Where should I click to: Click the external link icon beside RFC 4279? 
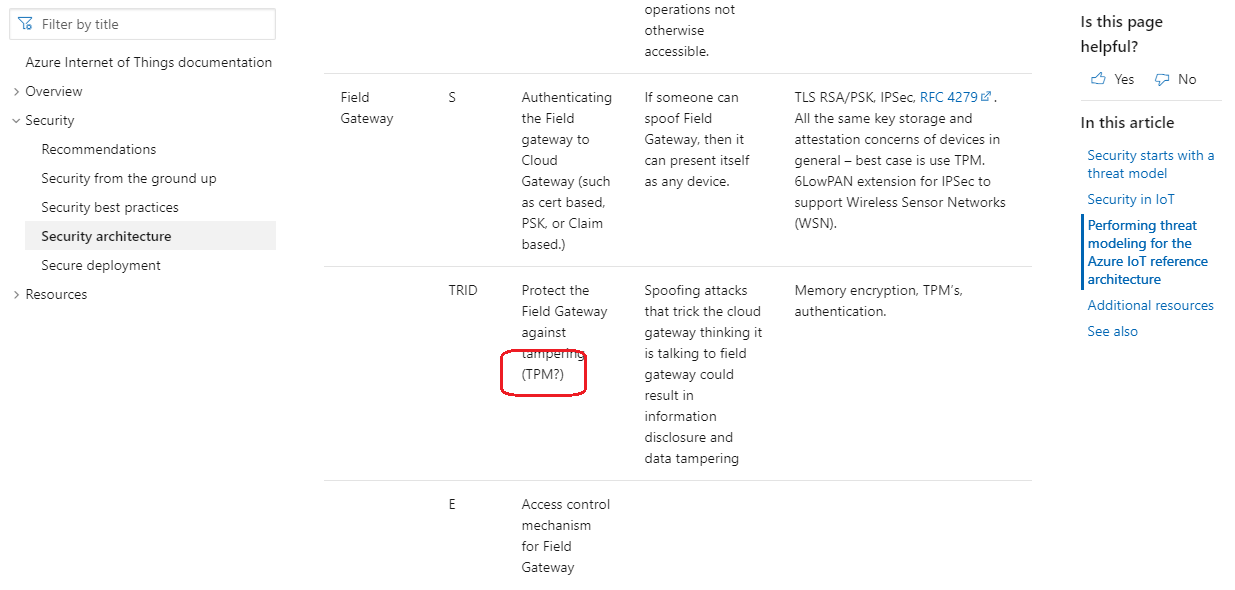(987, 96)
